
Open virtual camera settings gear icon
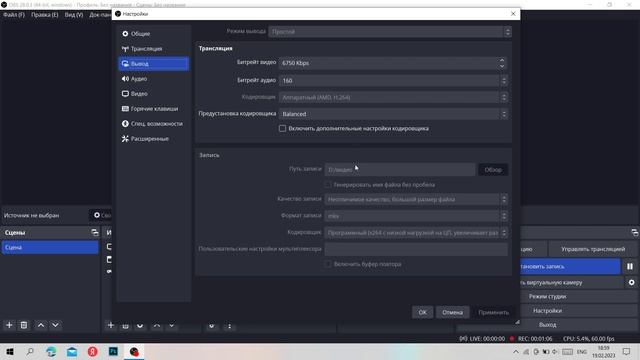tap(631, 282)
